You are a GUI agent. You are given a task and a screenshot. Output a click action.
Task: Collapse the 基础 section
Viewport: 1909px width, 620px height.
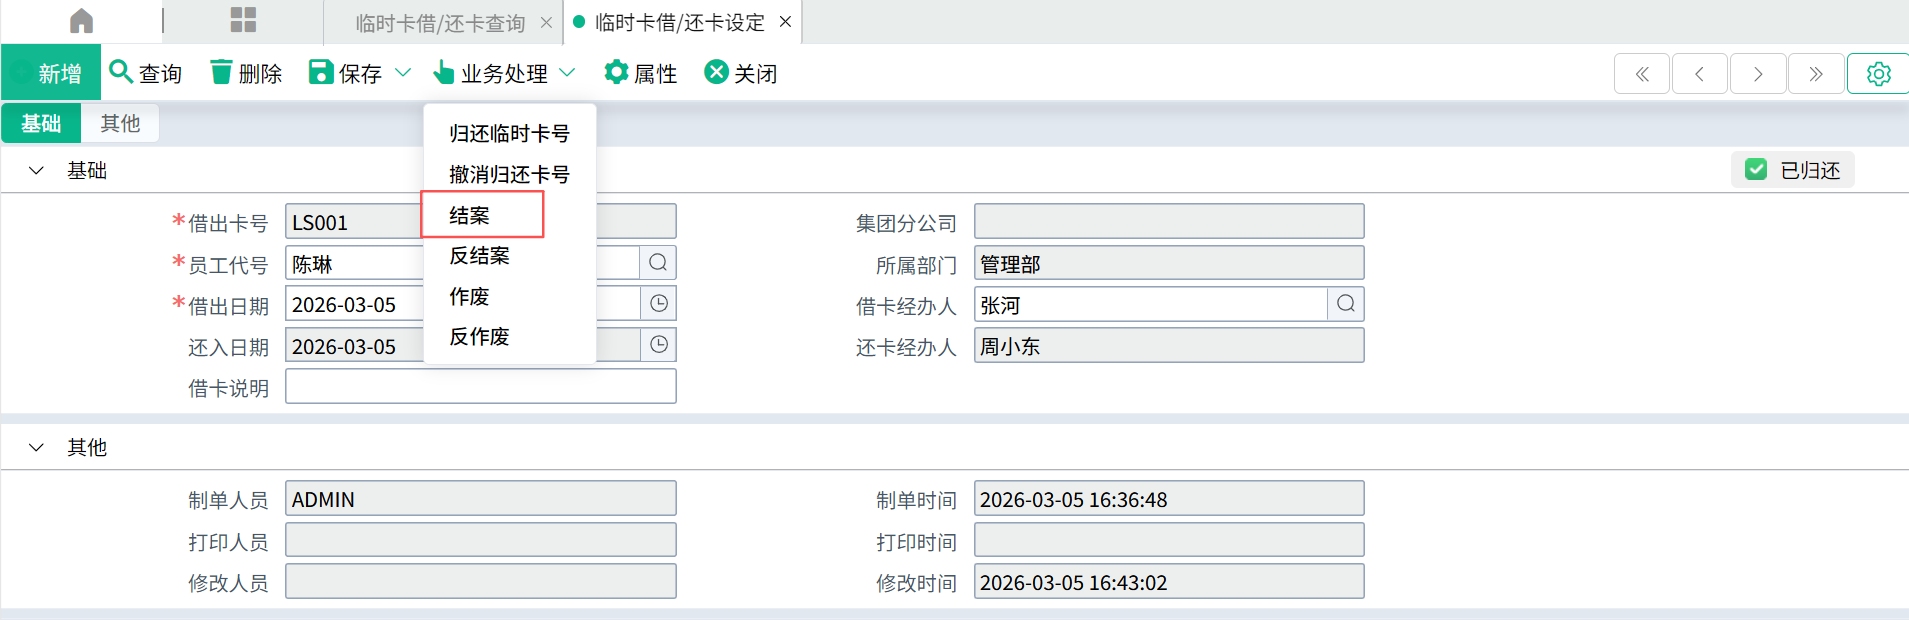pyautogui.click(x=37, y=171)
